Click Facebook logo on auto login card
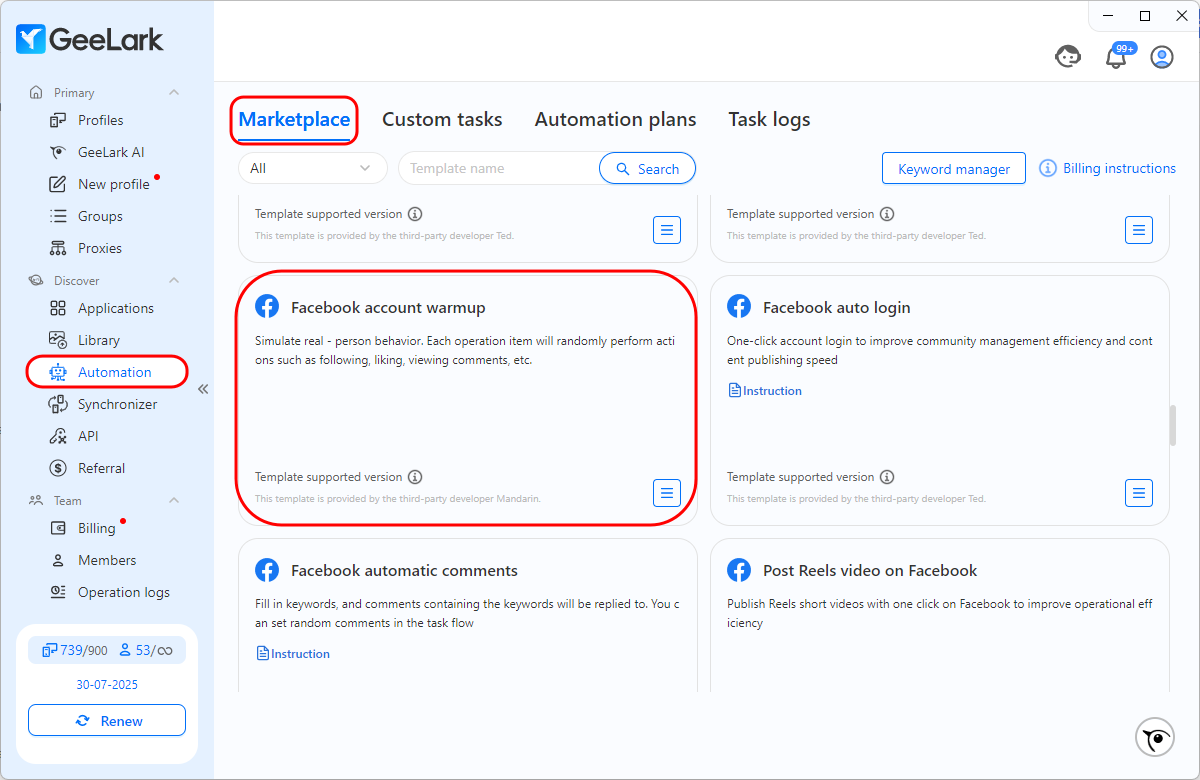 (739, 307)
